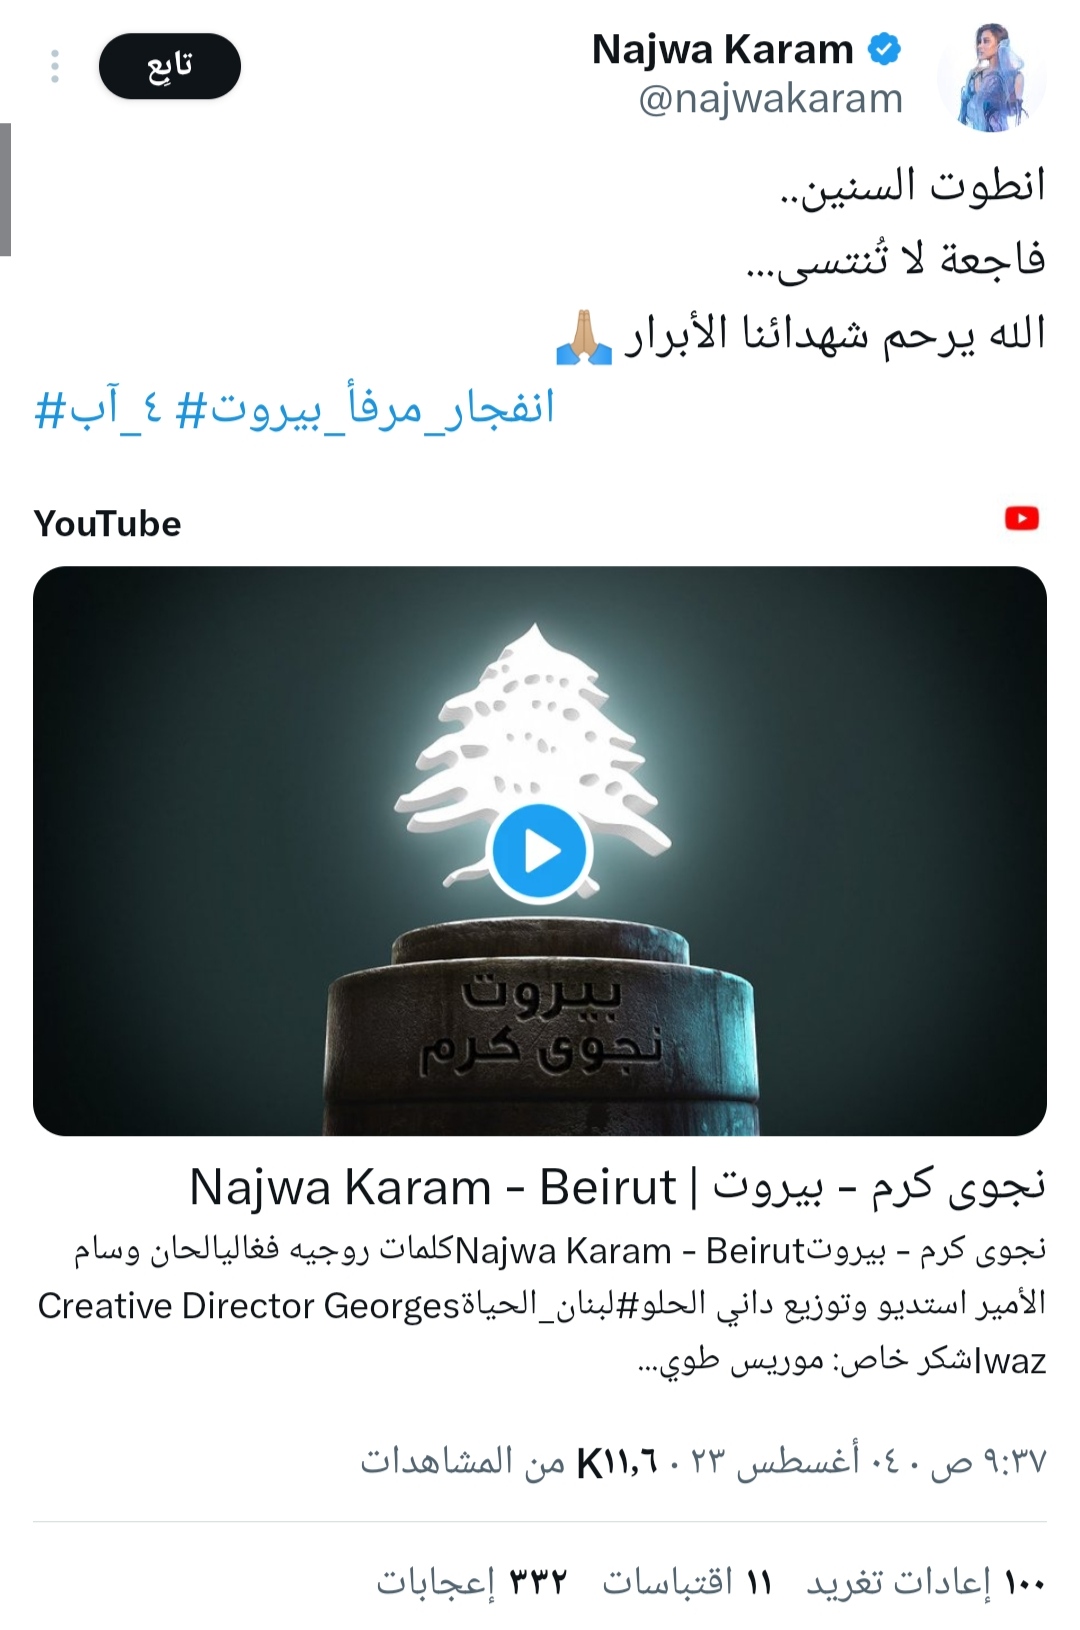1080x1630 pixels.
Task: Open the three-dot more options menu
Action: pyautogui.click(x=55, y=66)
